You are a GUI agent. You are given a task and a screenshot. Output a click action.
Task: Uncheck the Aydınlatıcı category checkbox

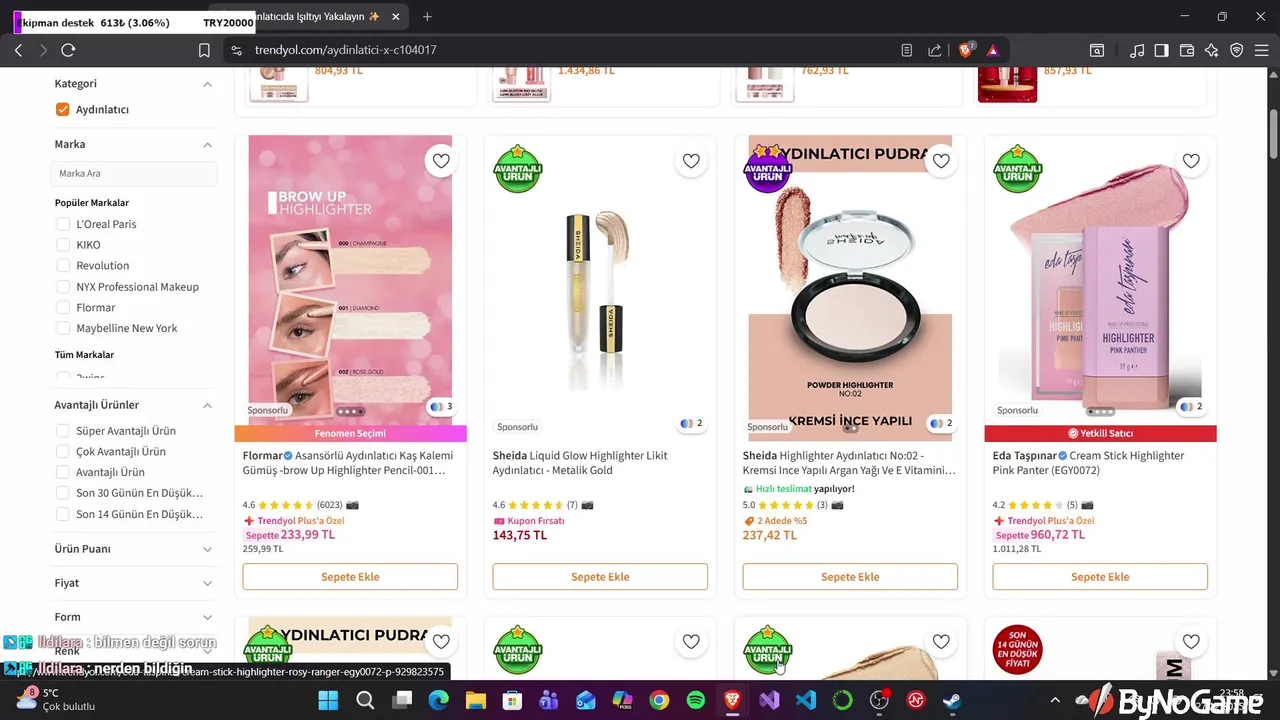coord(62,110)
